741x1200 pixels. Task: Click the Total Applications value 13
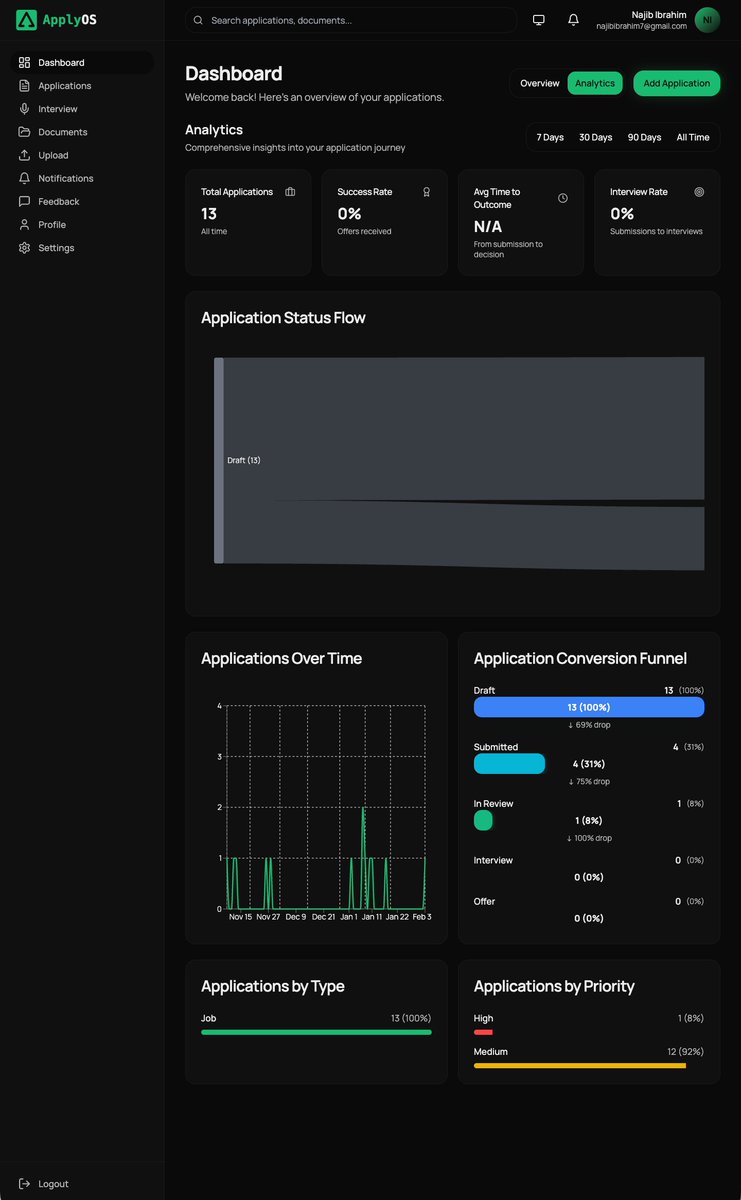point(209,213)
